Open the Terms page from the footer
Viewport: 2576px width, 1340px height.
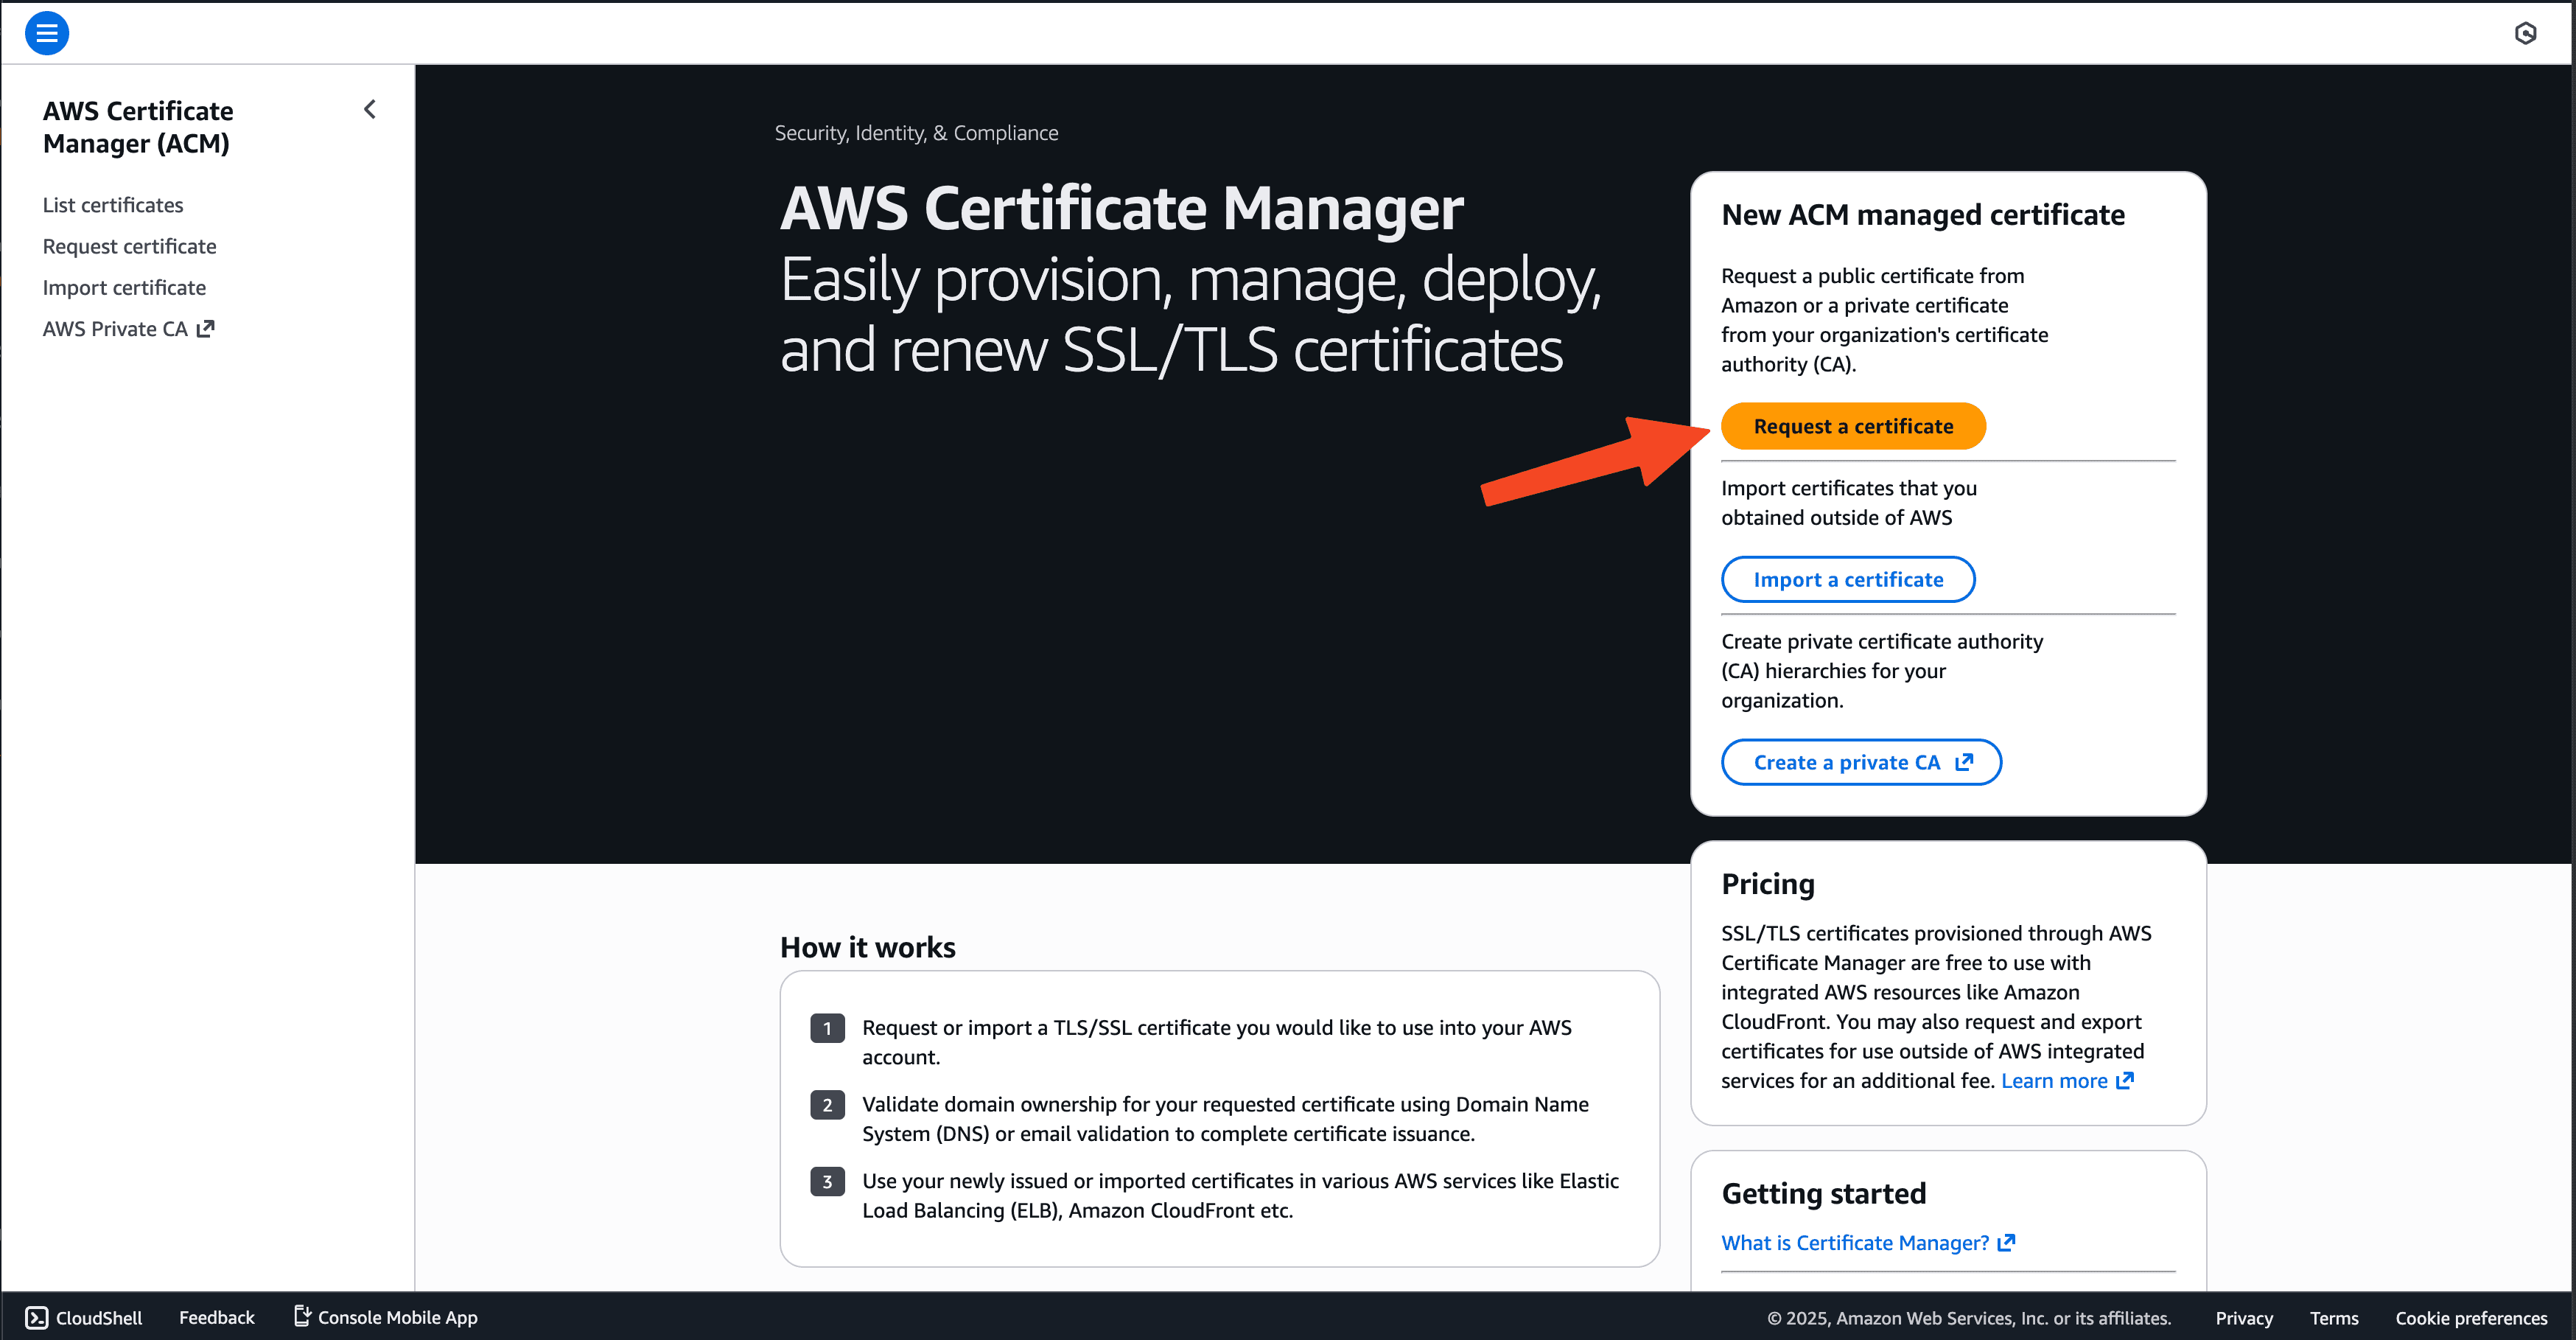(2333, 1318)
